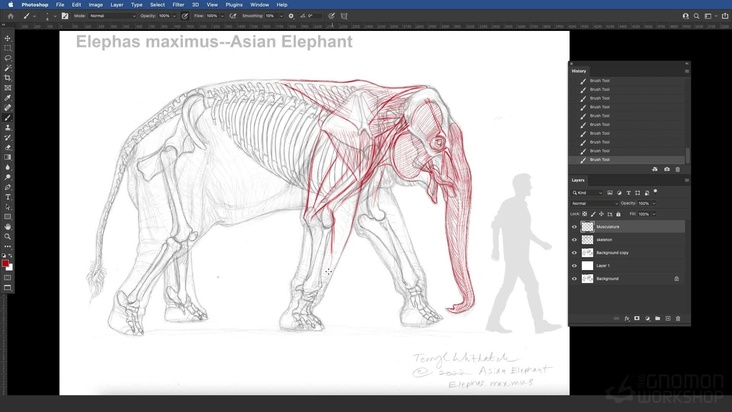Viewport: 732px width, 412px height.
Task: Select the Blur tool
Action: tap(7, 168)
